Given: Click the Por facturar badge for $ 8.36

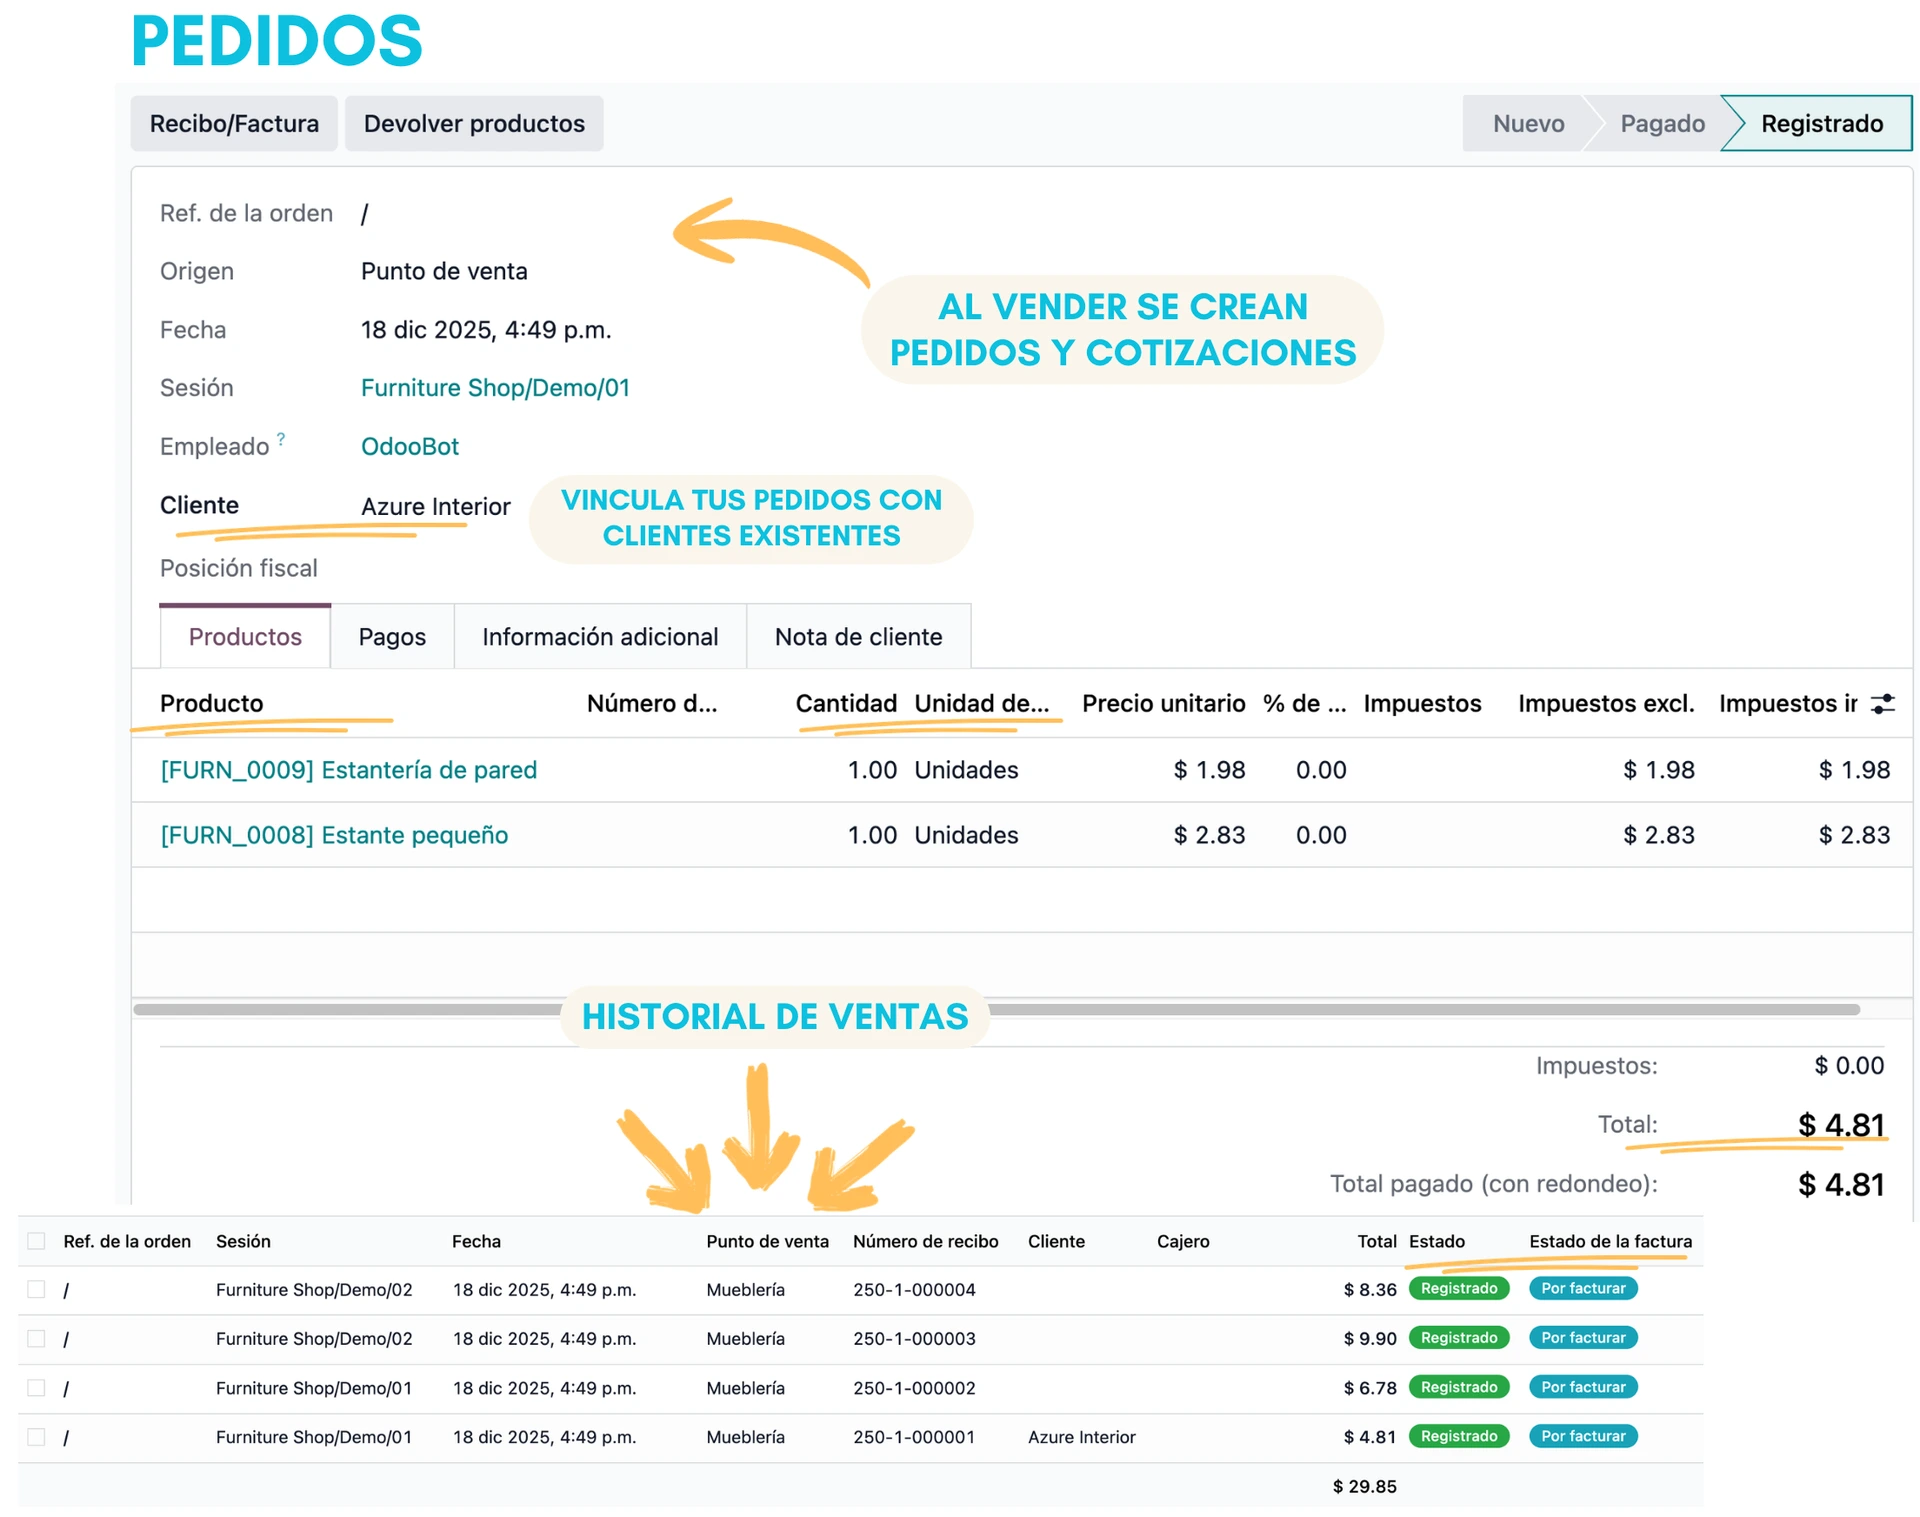Looking at the screenshot, I should tap(1583, 1288).
